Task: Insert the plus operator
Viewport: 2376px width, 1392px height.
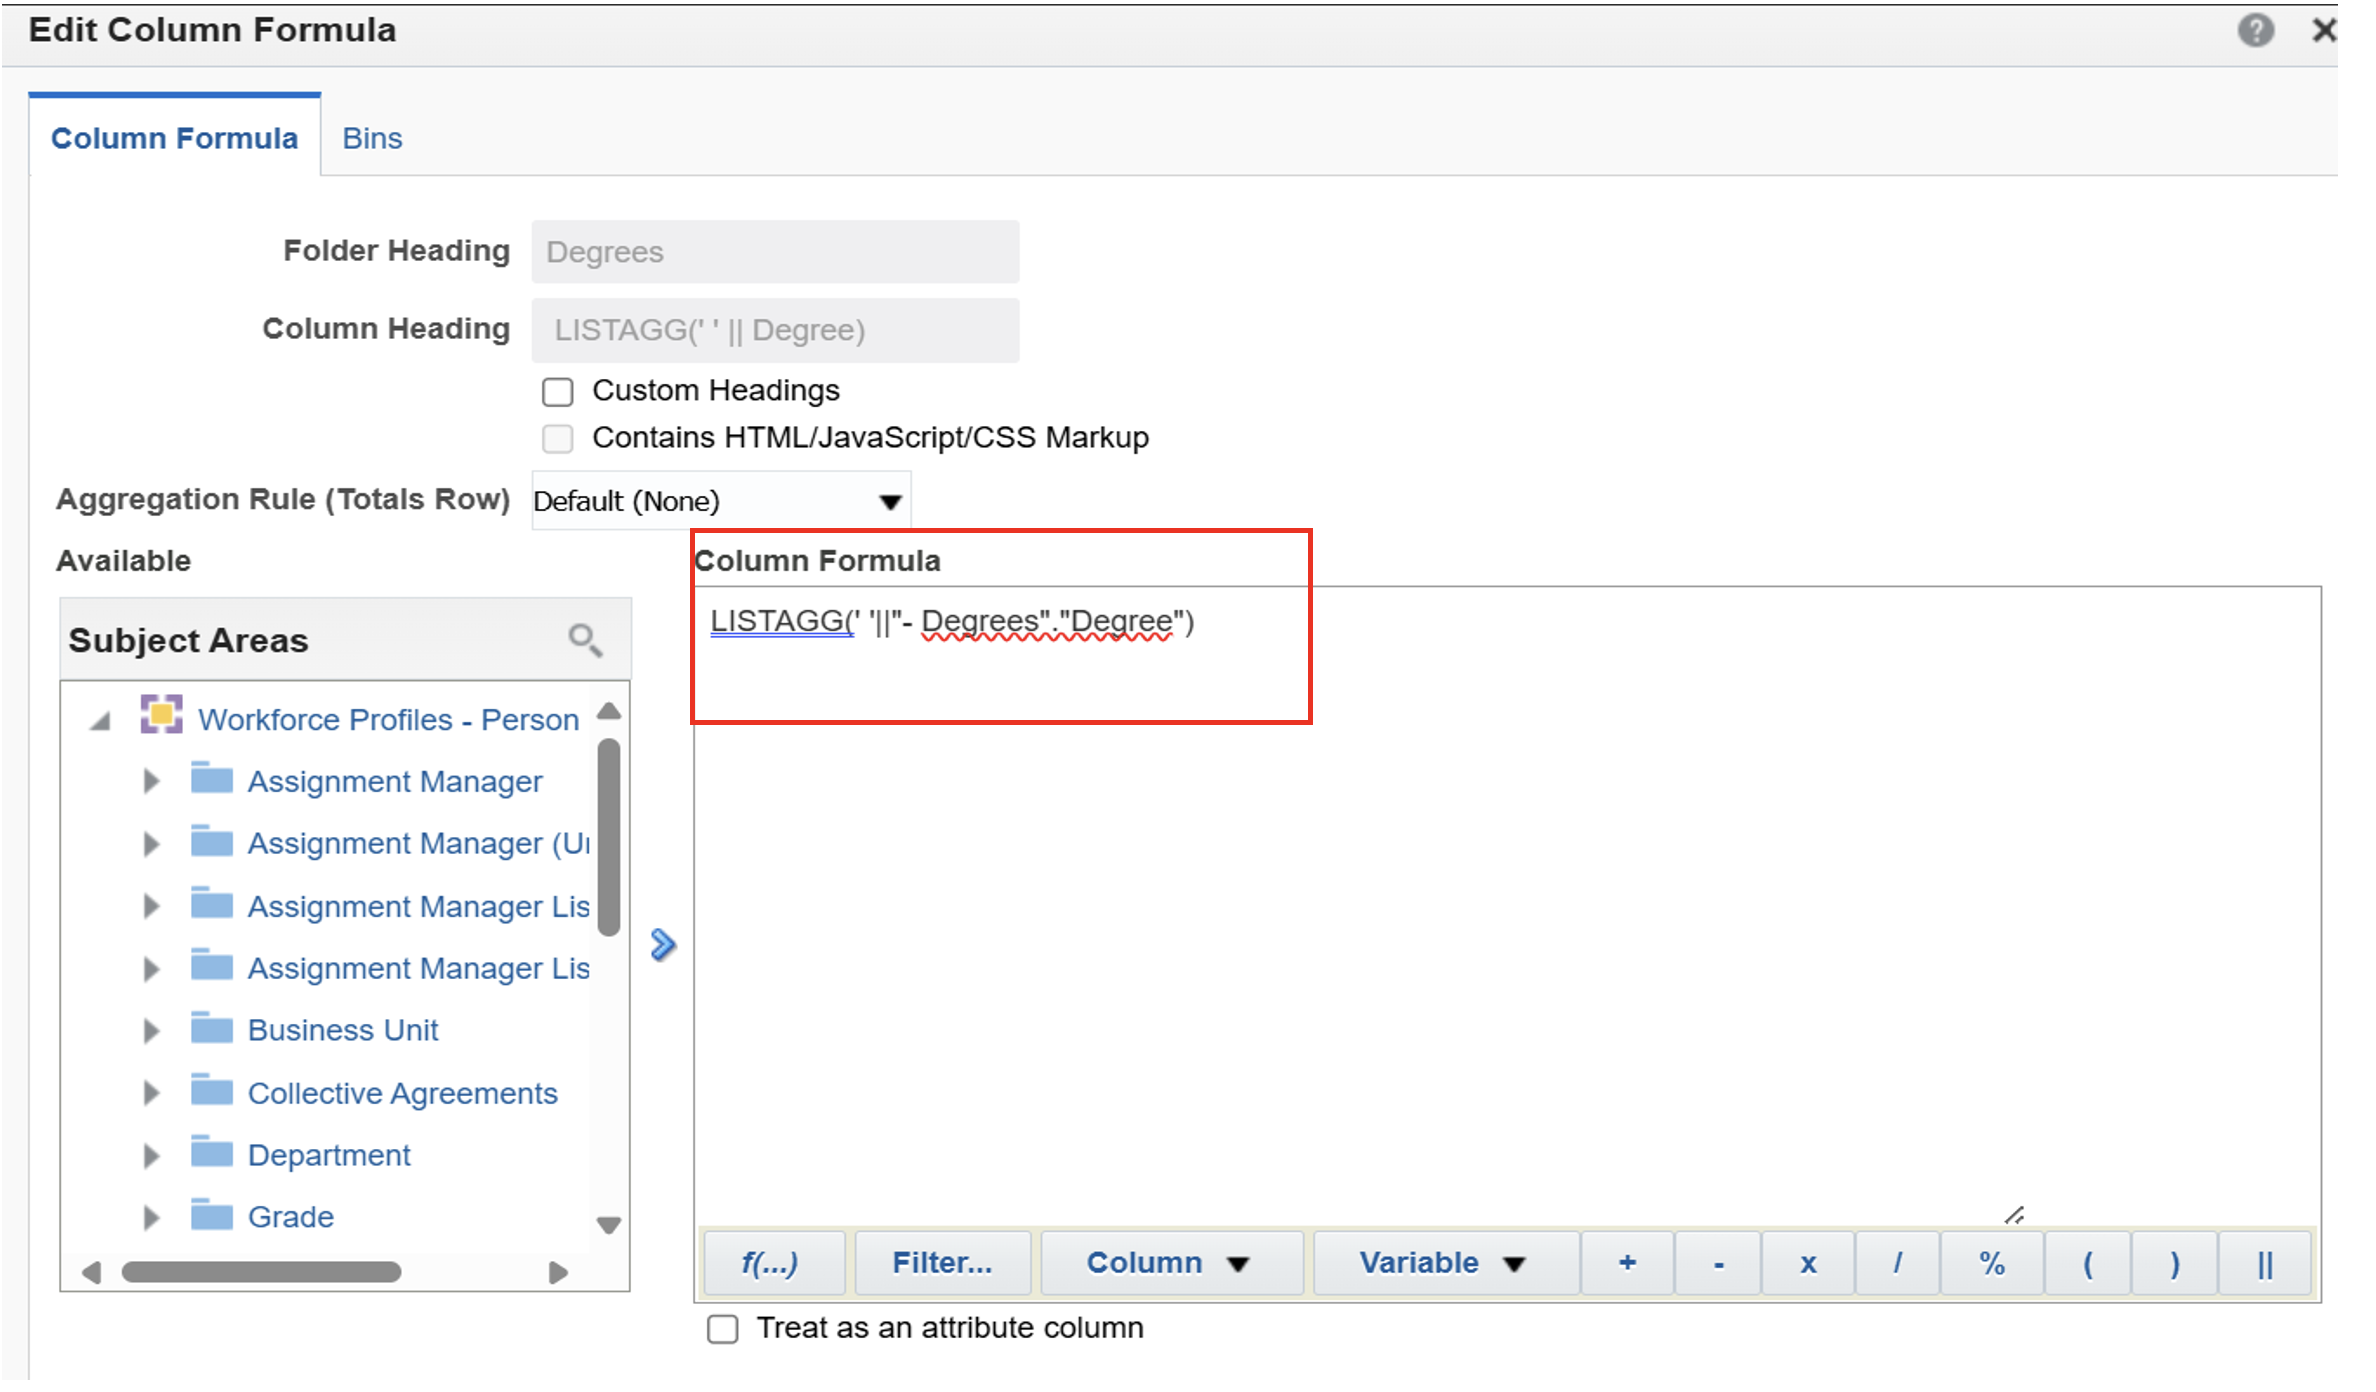Action: click(x=1627, y=1263)
